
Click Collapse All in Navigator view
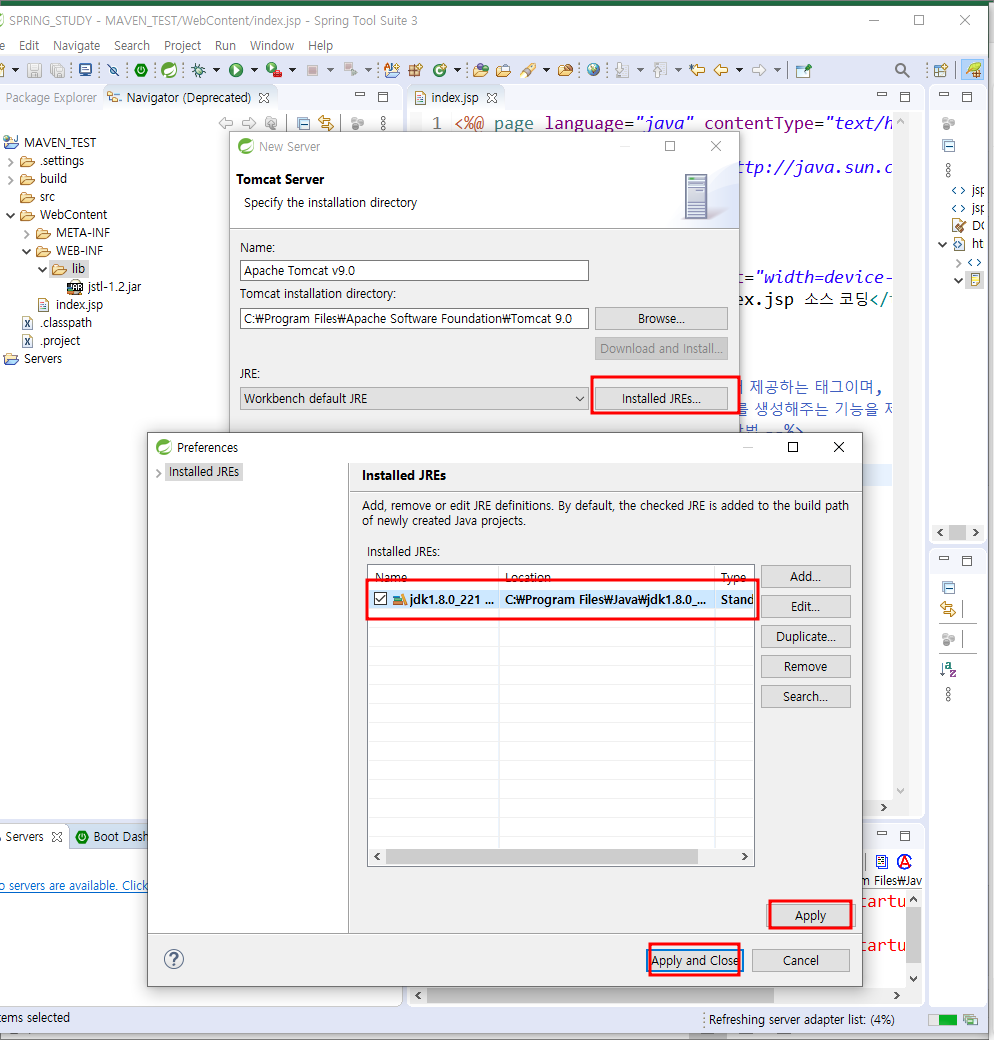point(303,123)
